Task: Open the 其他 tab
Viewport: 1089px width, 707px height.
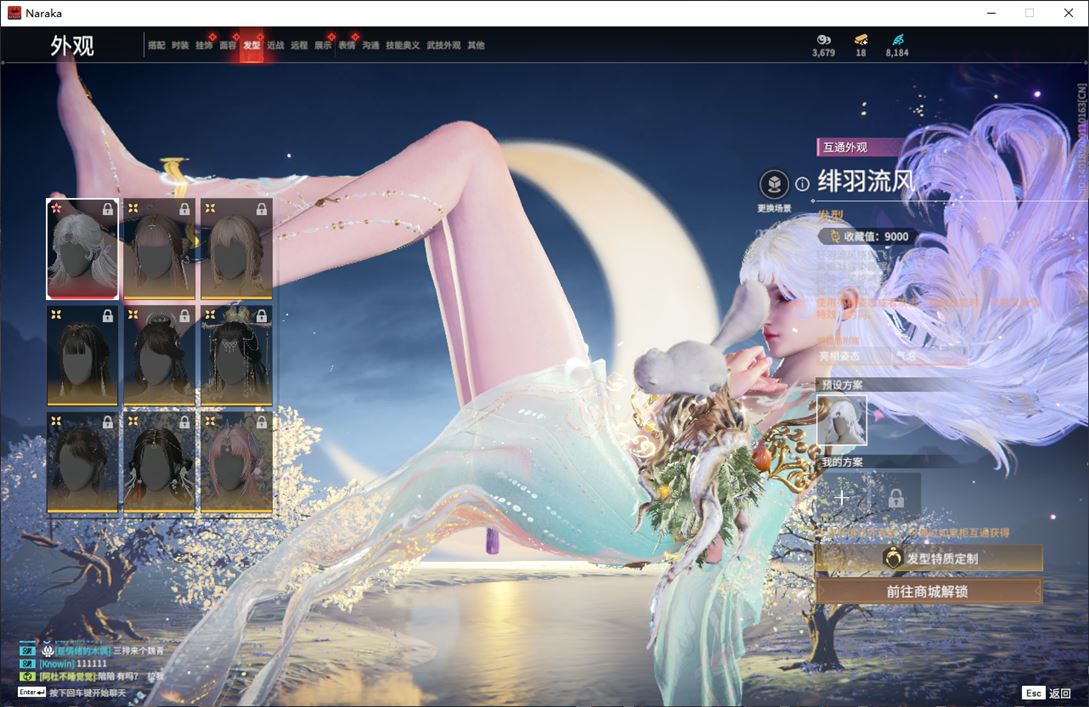Action: (x=476, y=45)
